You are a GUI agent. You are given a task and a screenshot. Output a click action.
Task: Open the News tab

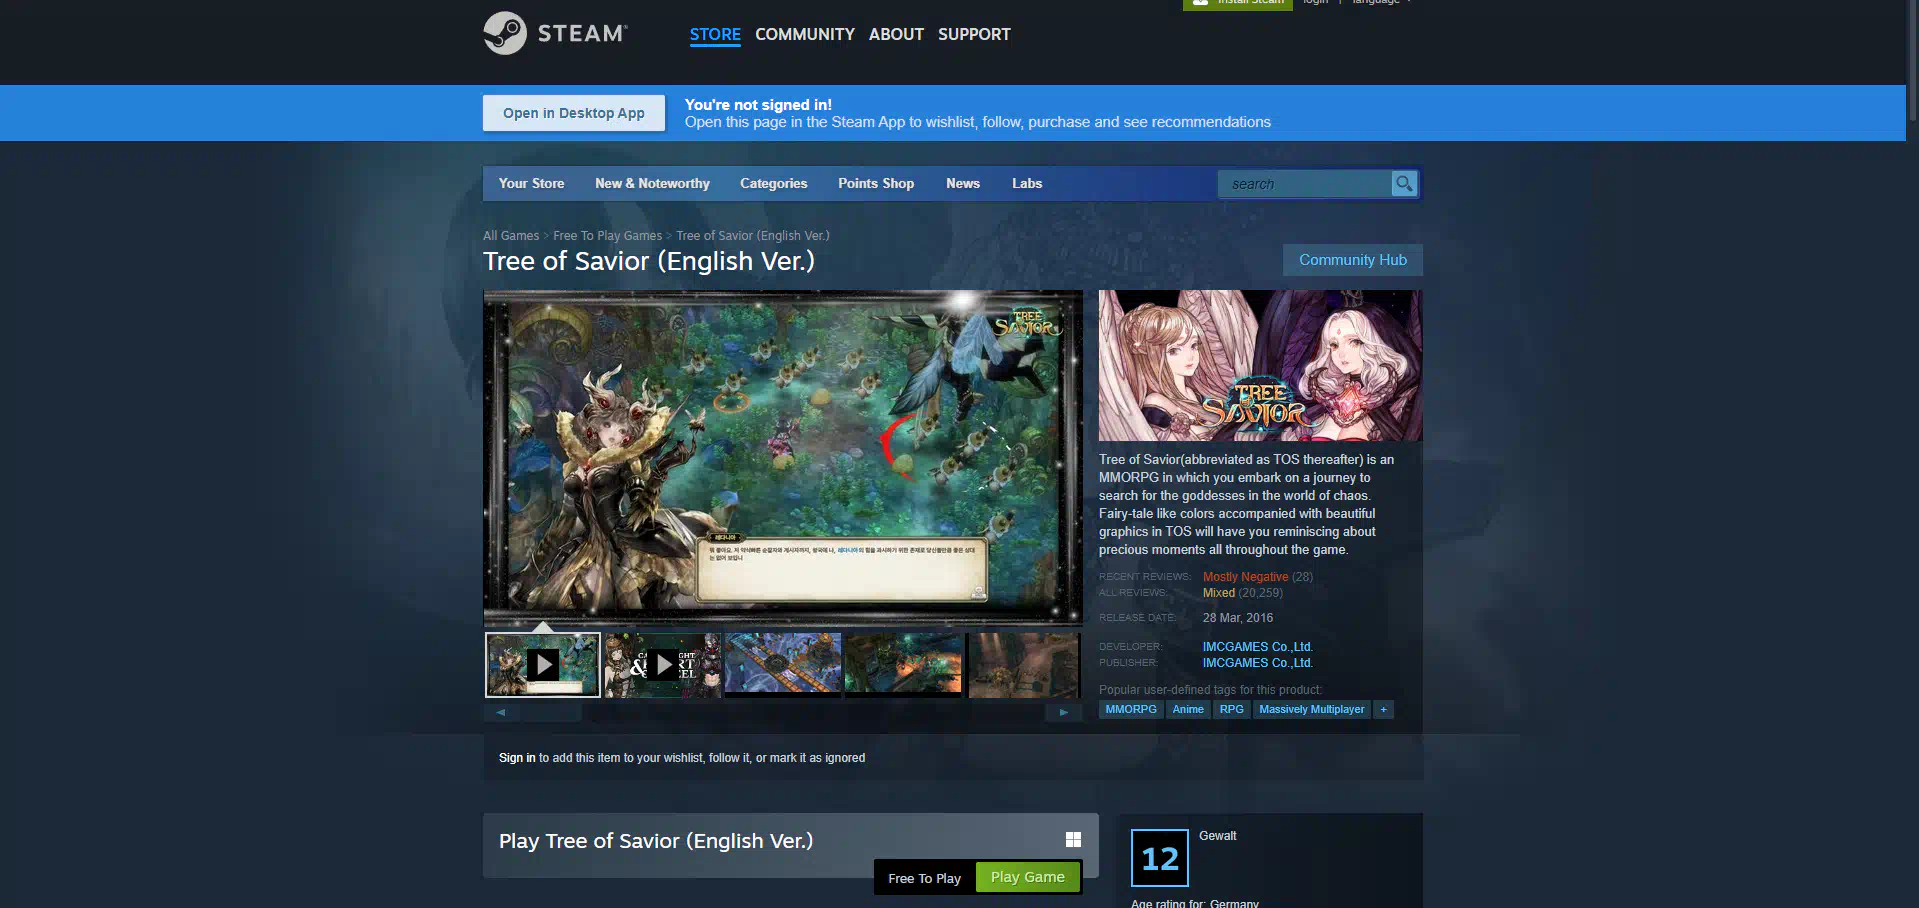click(x=963, y=183)
